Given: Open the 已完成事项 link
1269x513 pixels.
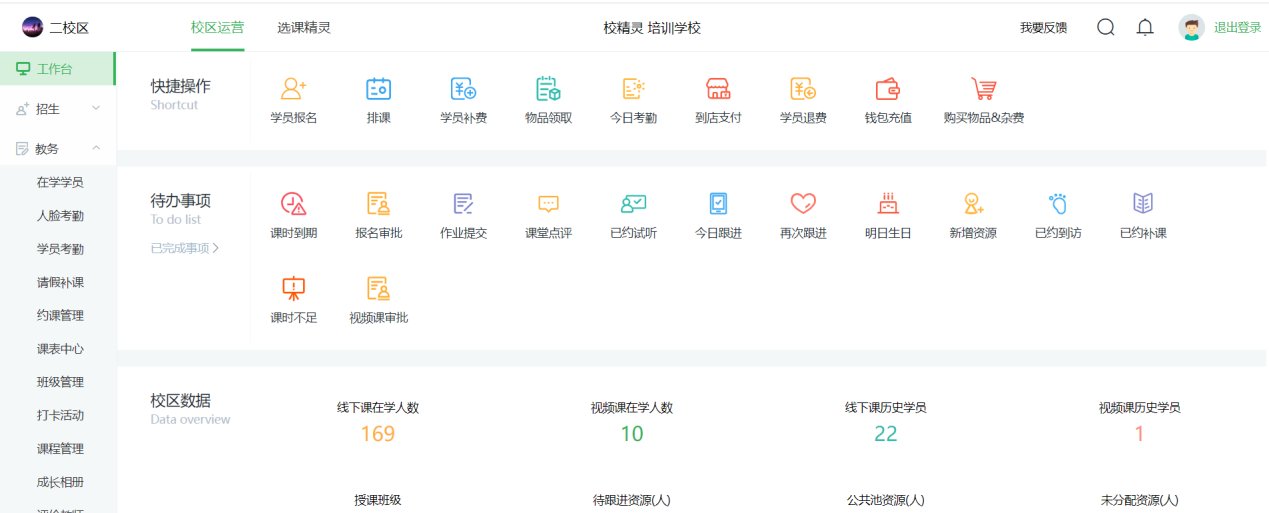Looking at the screenshot, I should pyautogui.click(x=185, y=248).
